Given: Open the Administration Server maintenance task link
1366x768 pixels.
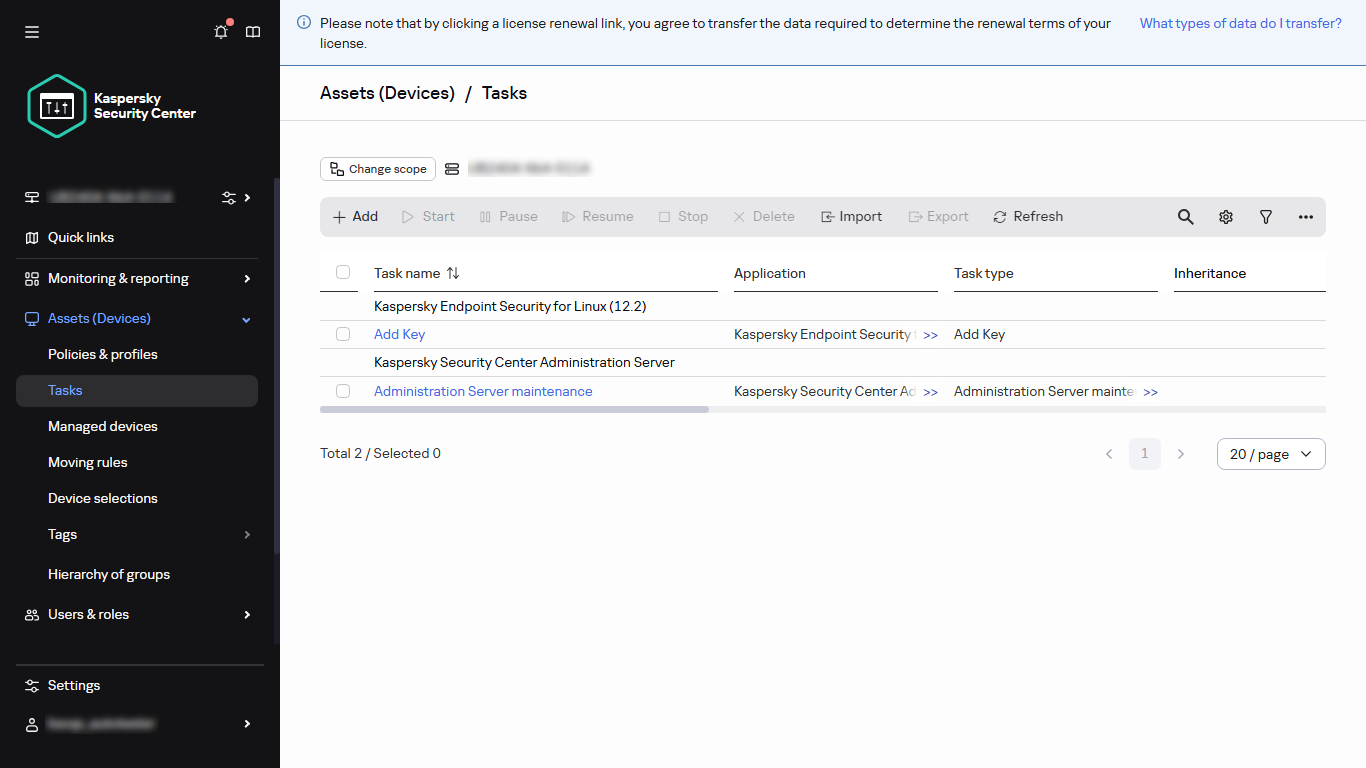Looking at the screenshot, I should (483, 391).
